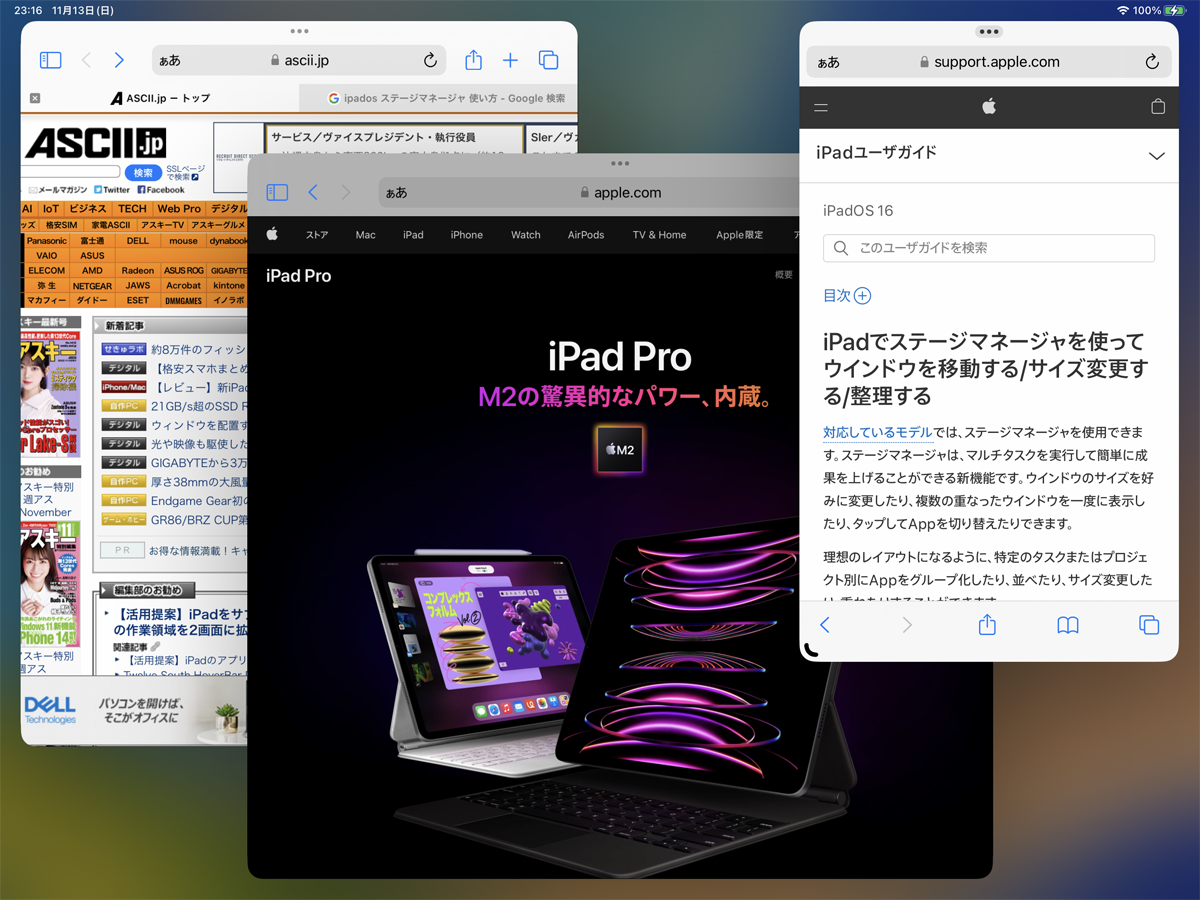This screenshot has height=900, width=1200.
Task: Open SSLページで検索 link on ASCII.jp
Action: (186, 173)
